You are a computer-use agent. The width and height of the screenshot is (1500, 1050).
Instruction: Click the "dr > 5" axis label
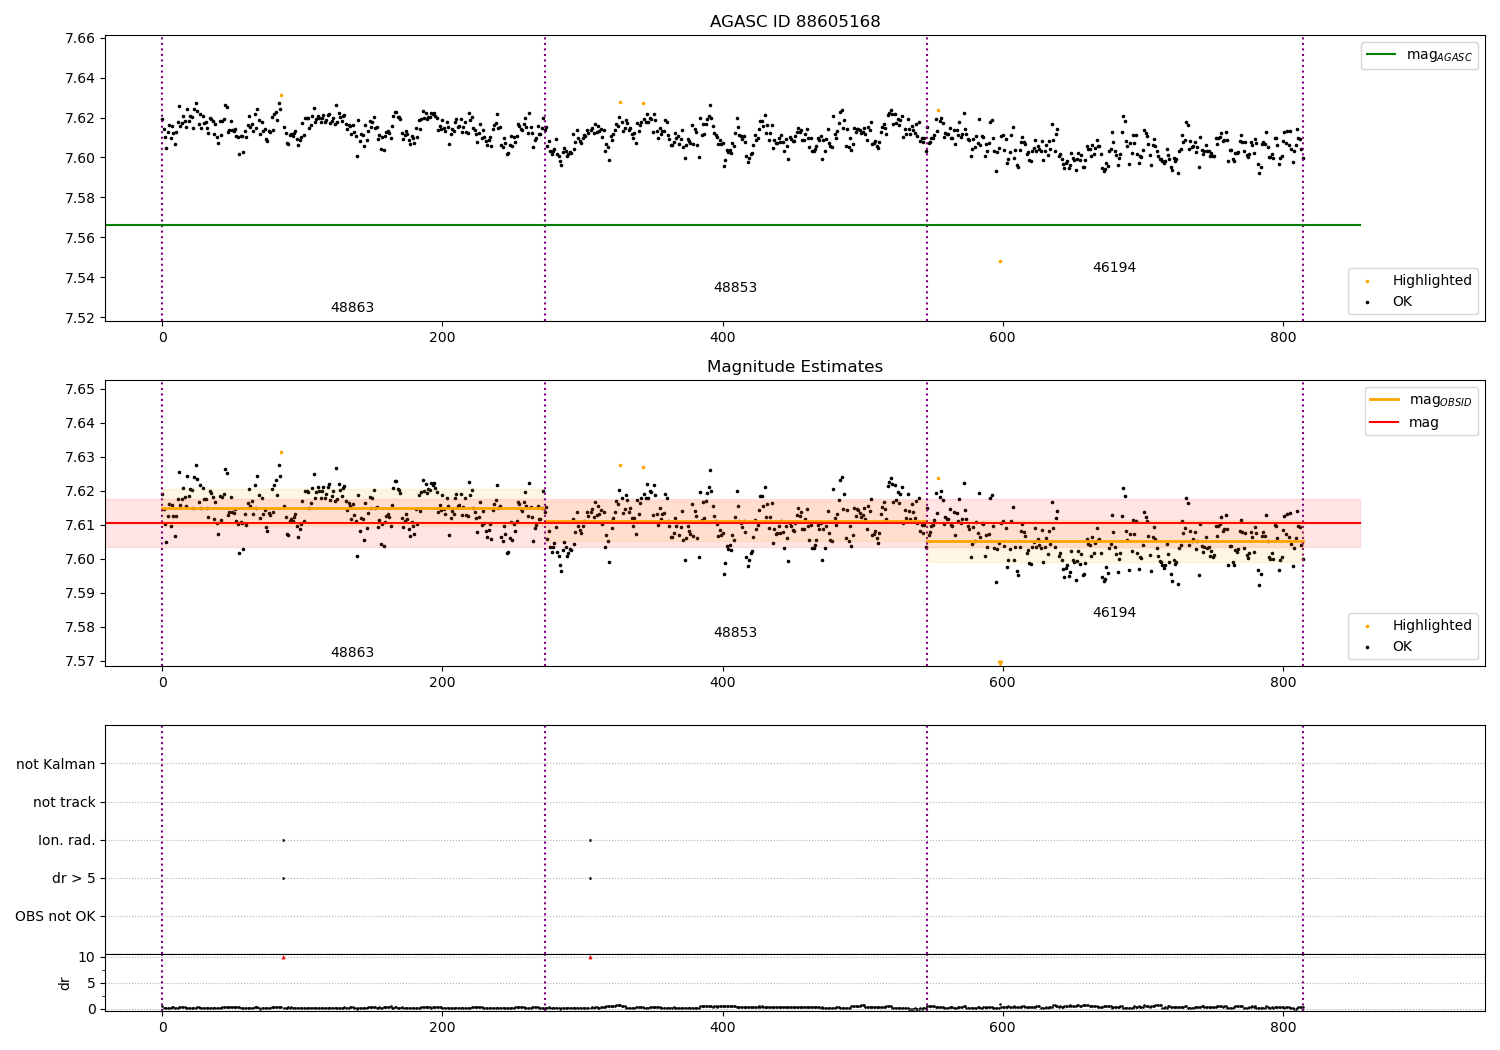pyautogui.click(x=74, y=879)
